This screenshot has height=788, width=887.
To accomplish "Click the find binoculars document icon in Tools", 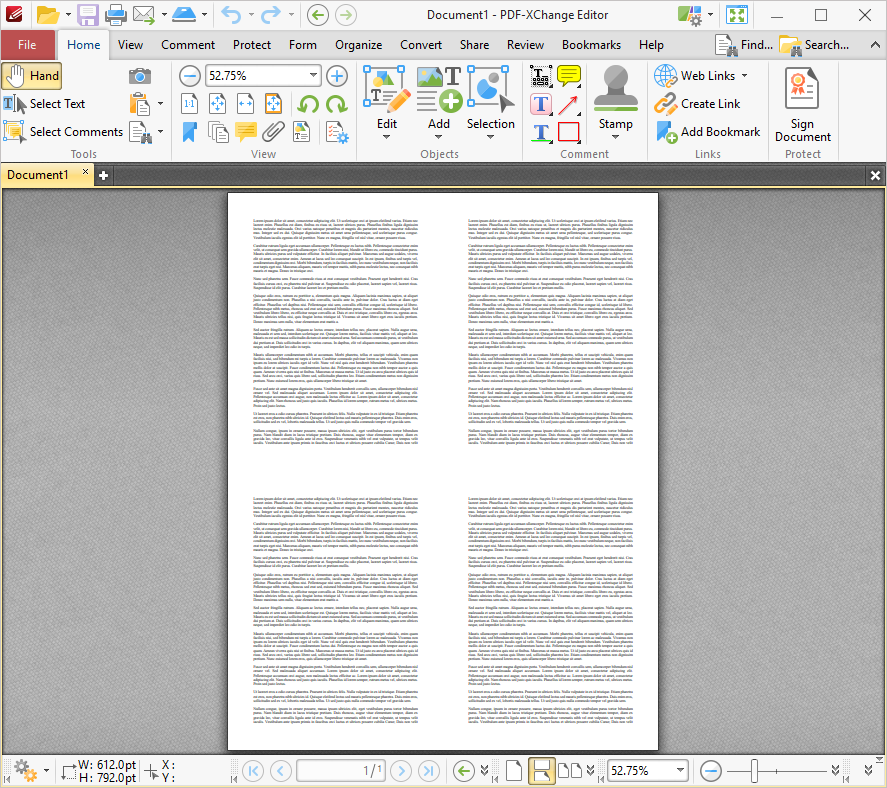I will point(140,132).
